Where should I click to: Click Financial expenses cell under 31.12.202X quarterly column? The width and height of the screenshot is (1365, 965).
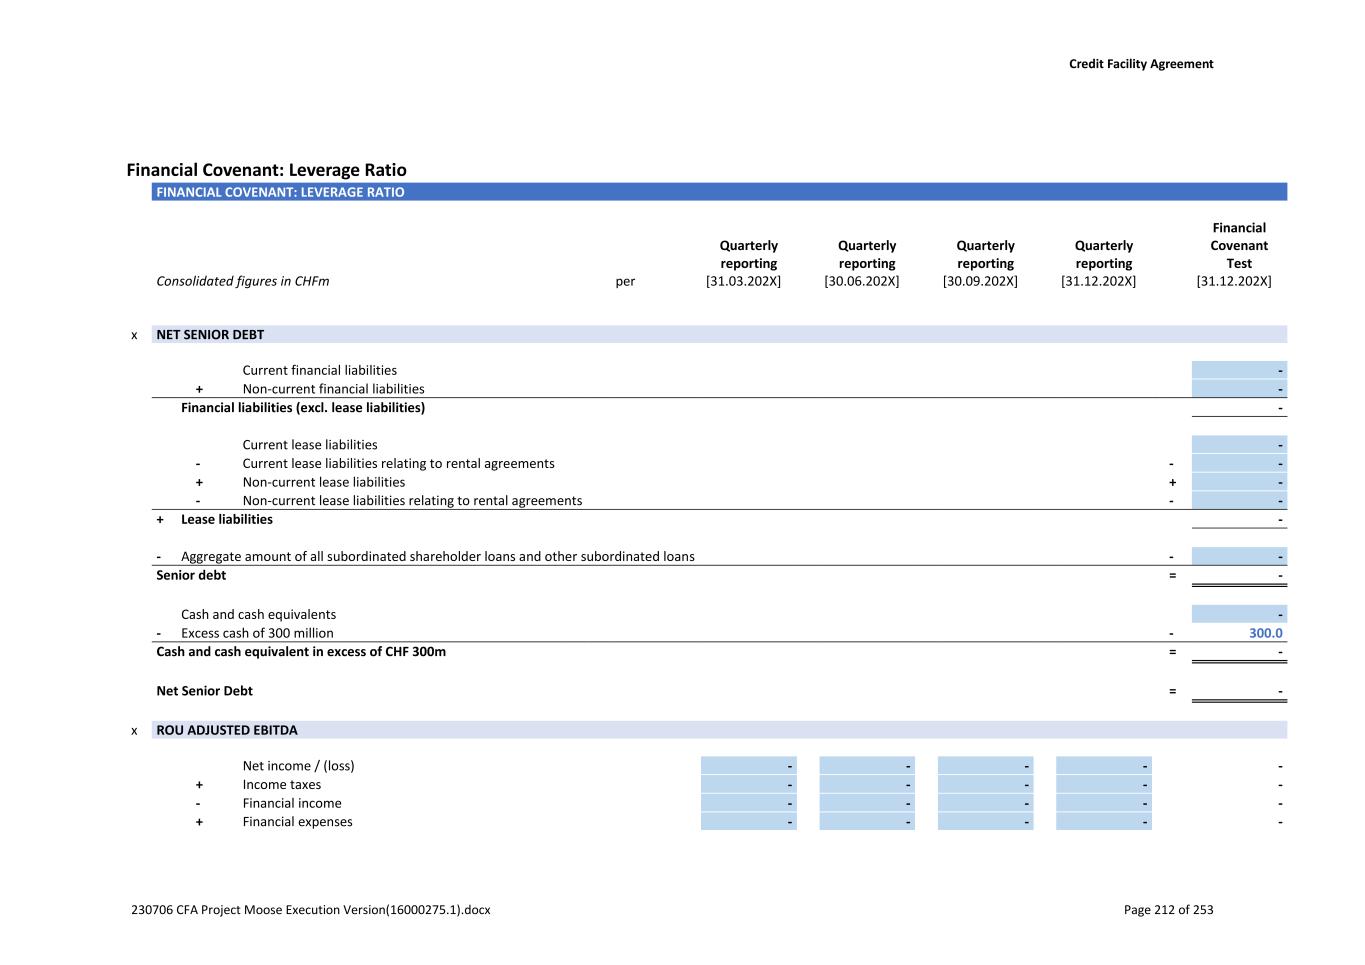(1103, 822)
